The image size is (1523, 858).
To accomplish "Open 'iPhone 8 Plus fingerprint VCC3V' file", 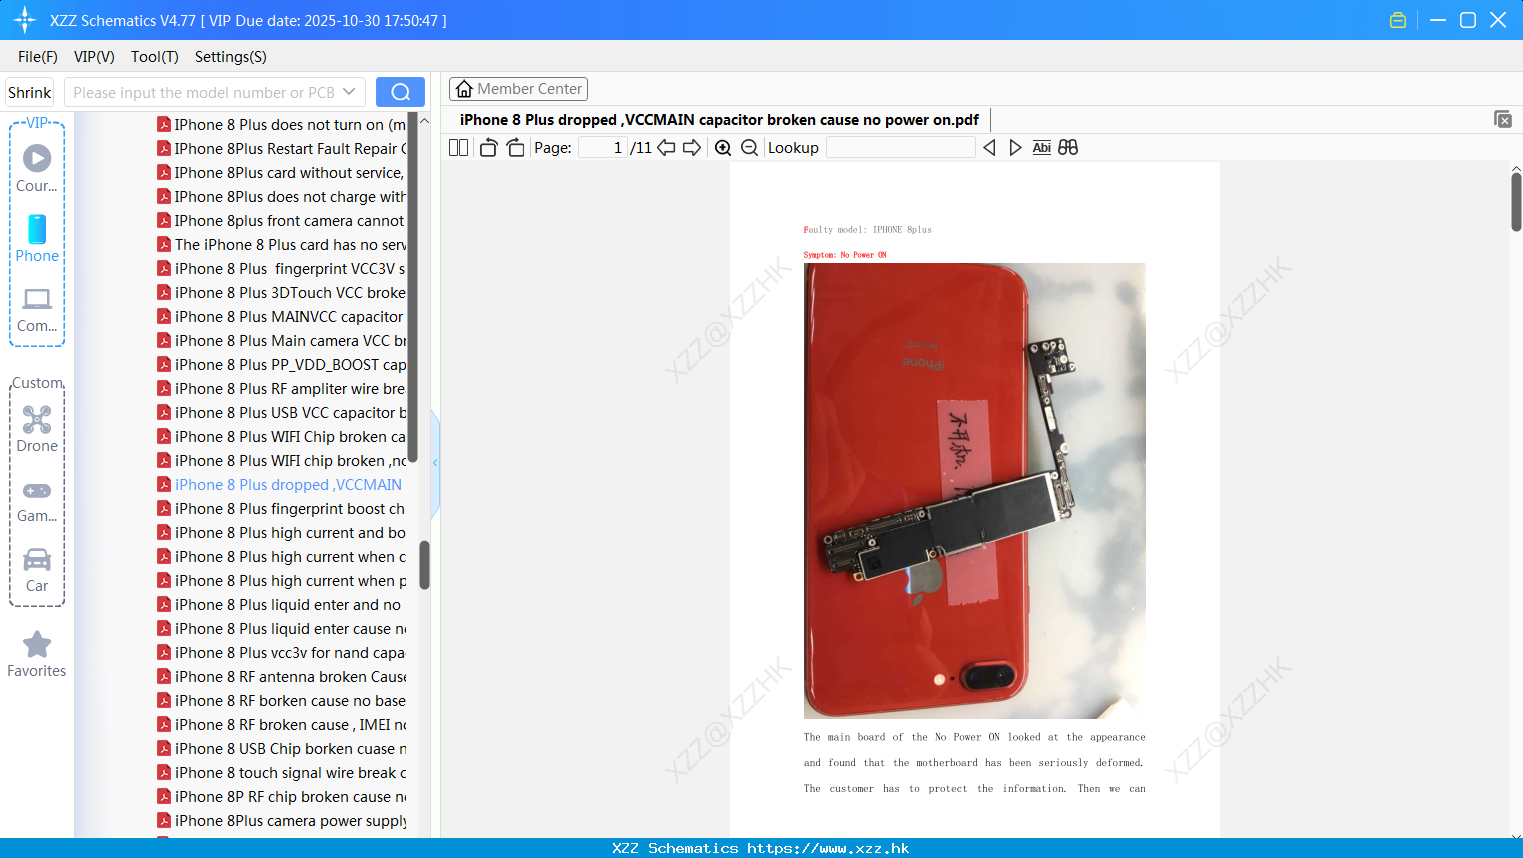I will [x=281, y=269].
